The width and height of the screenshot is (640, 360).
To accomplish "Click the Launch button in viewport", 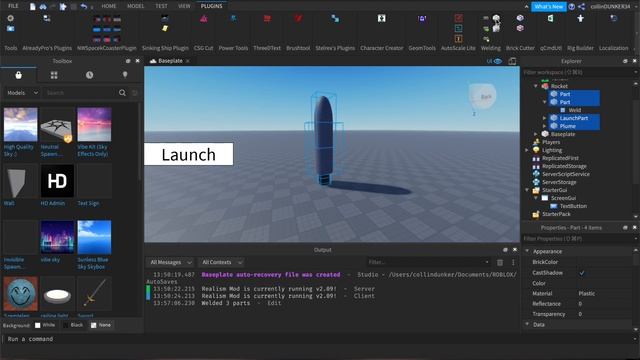I will tap(189, 154).
